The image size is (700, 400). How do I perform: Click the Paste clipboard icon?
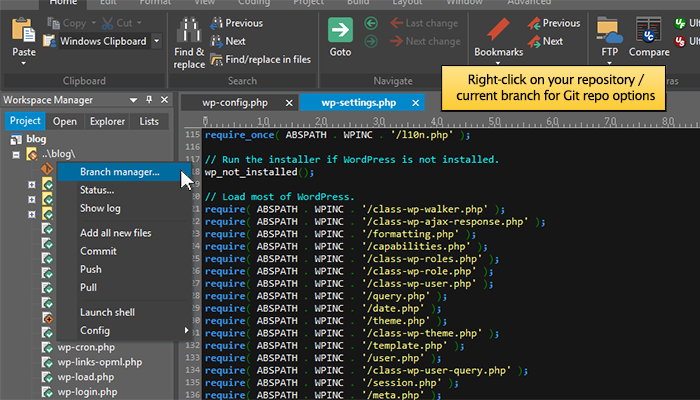23,30
